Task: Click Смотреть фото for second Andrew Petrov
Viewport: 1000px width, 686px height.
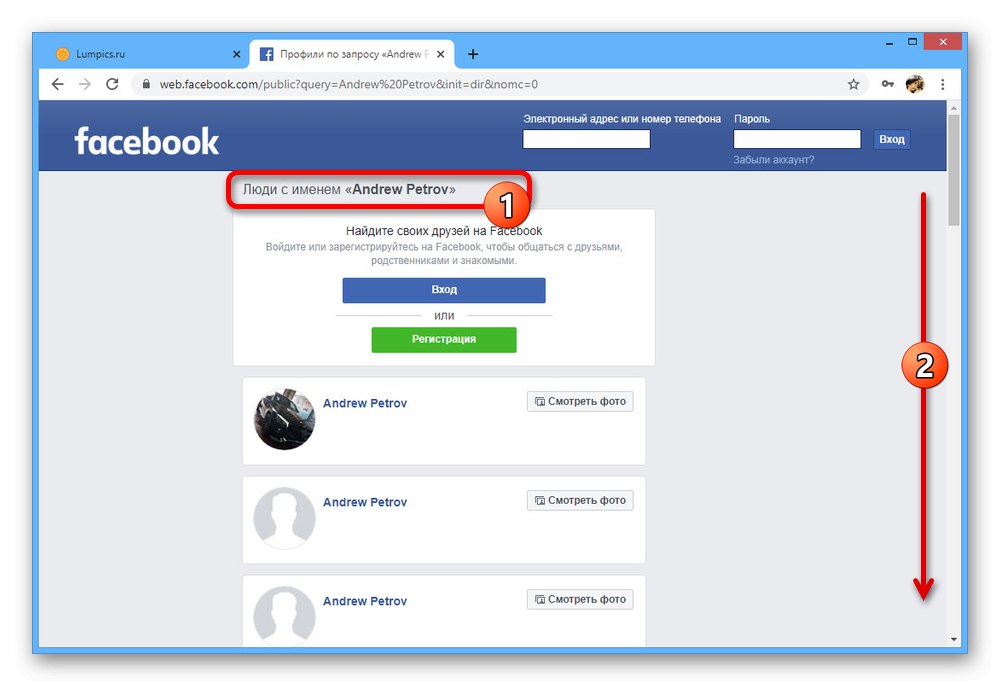Action: click(580, 500)
